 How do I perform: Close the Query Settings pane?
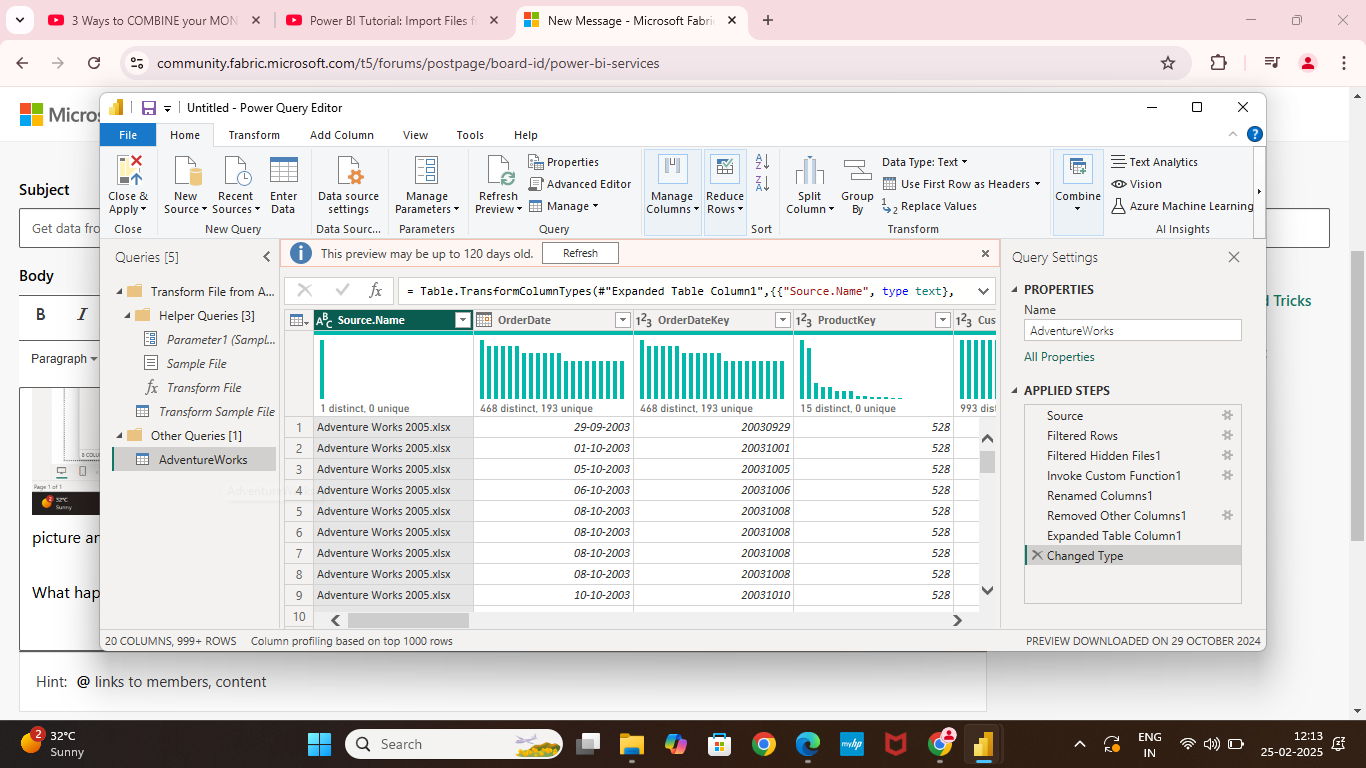1234,257
